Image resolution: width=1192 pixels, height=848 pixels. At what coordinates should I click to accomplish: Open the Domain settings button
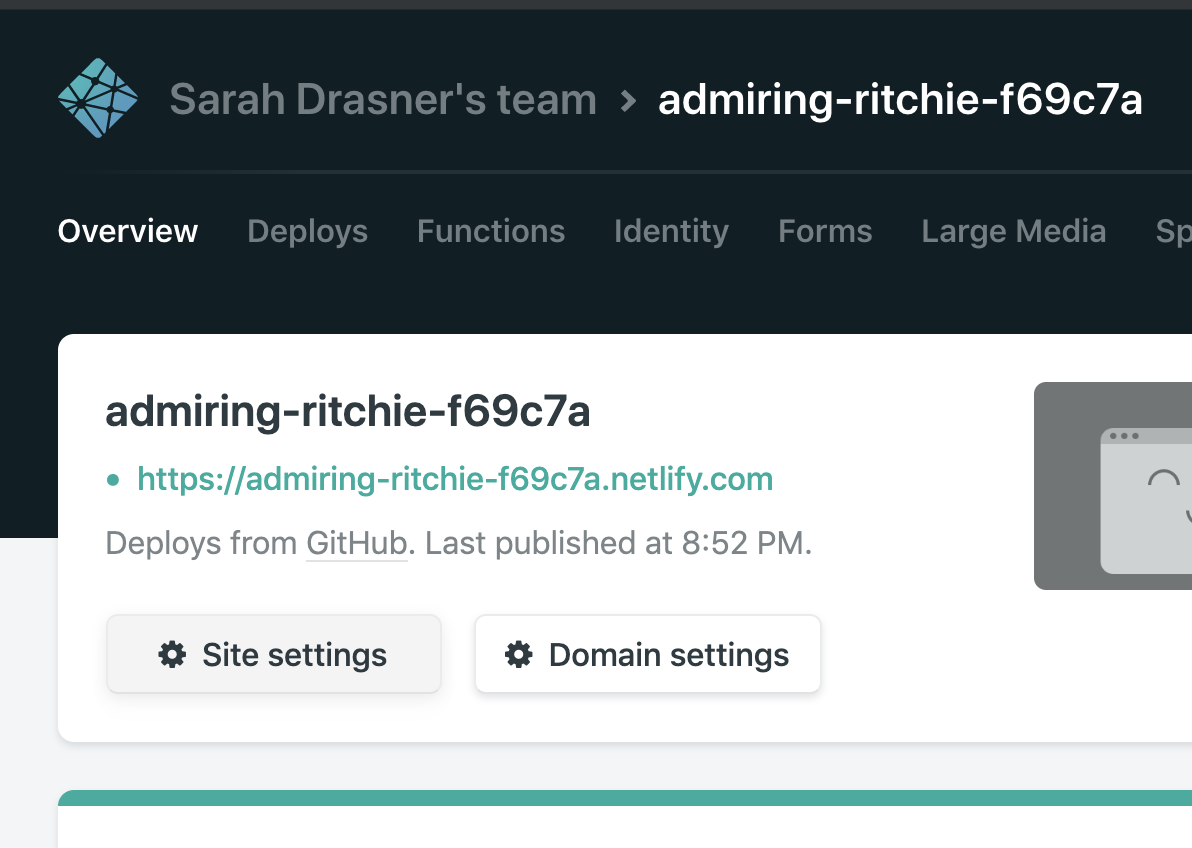[647, 654]
